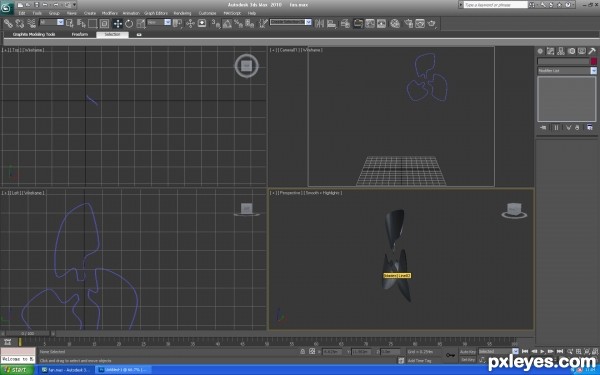The height and width of the screenshot is (375, 600).
Task: Click the Set Key button
Action: click(x=467, y=360)
